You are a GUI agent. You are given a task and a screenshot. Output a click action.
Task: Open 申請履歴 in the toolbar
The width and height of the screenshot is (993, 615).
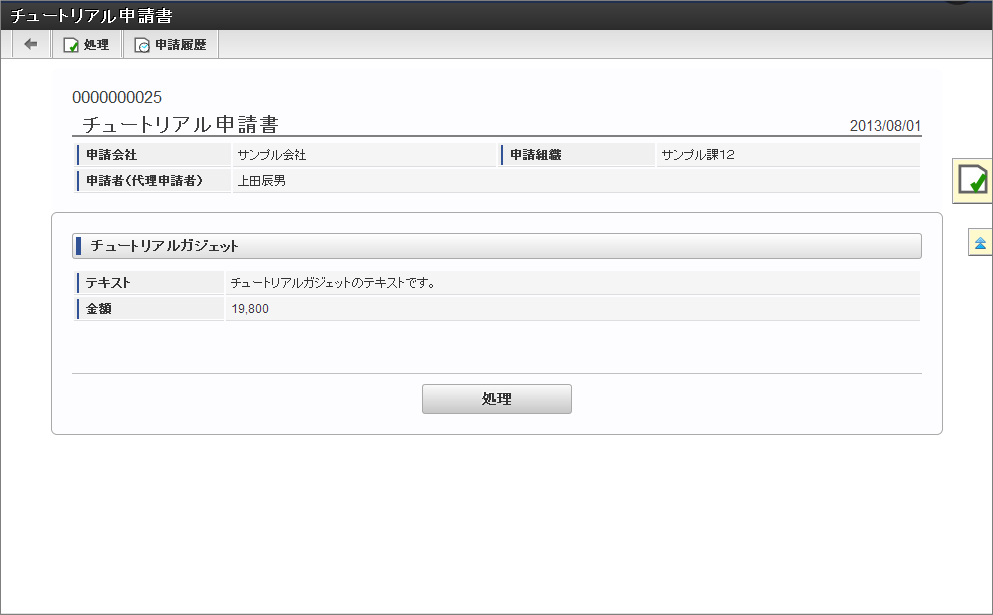point(171,45)
